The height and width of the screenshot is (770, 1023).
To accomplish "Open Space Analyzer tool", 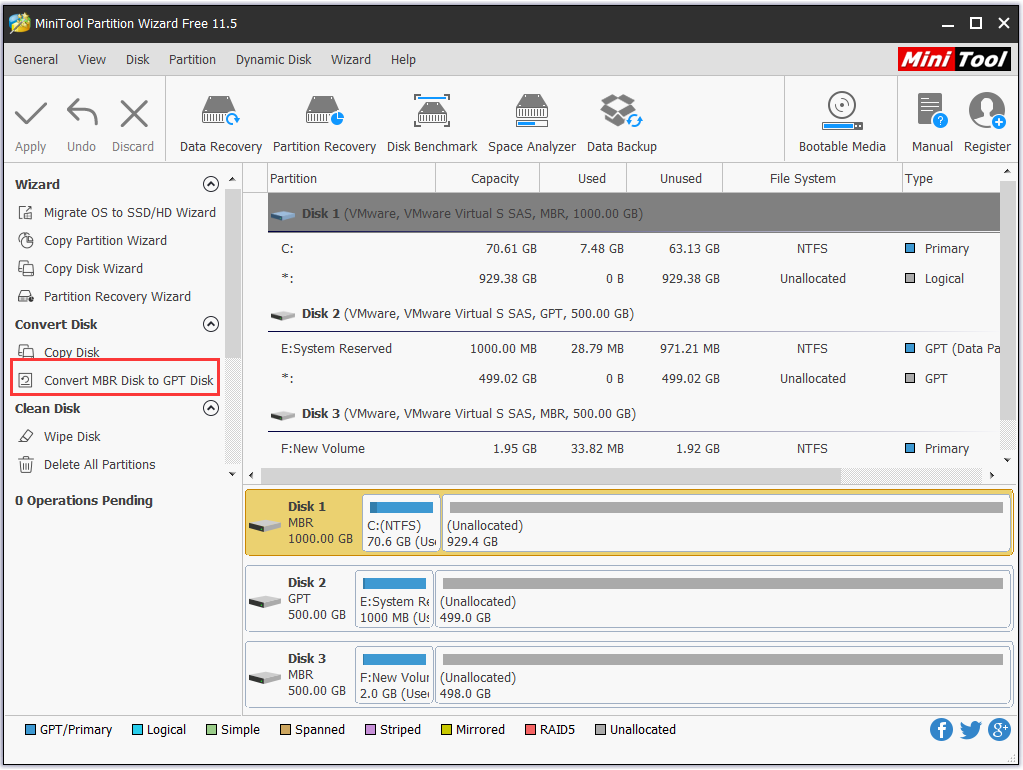I will (532, 124).
